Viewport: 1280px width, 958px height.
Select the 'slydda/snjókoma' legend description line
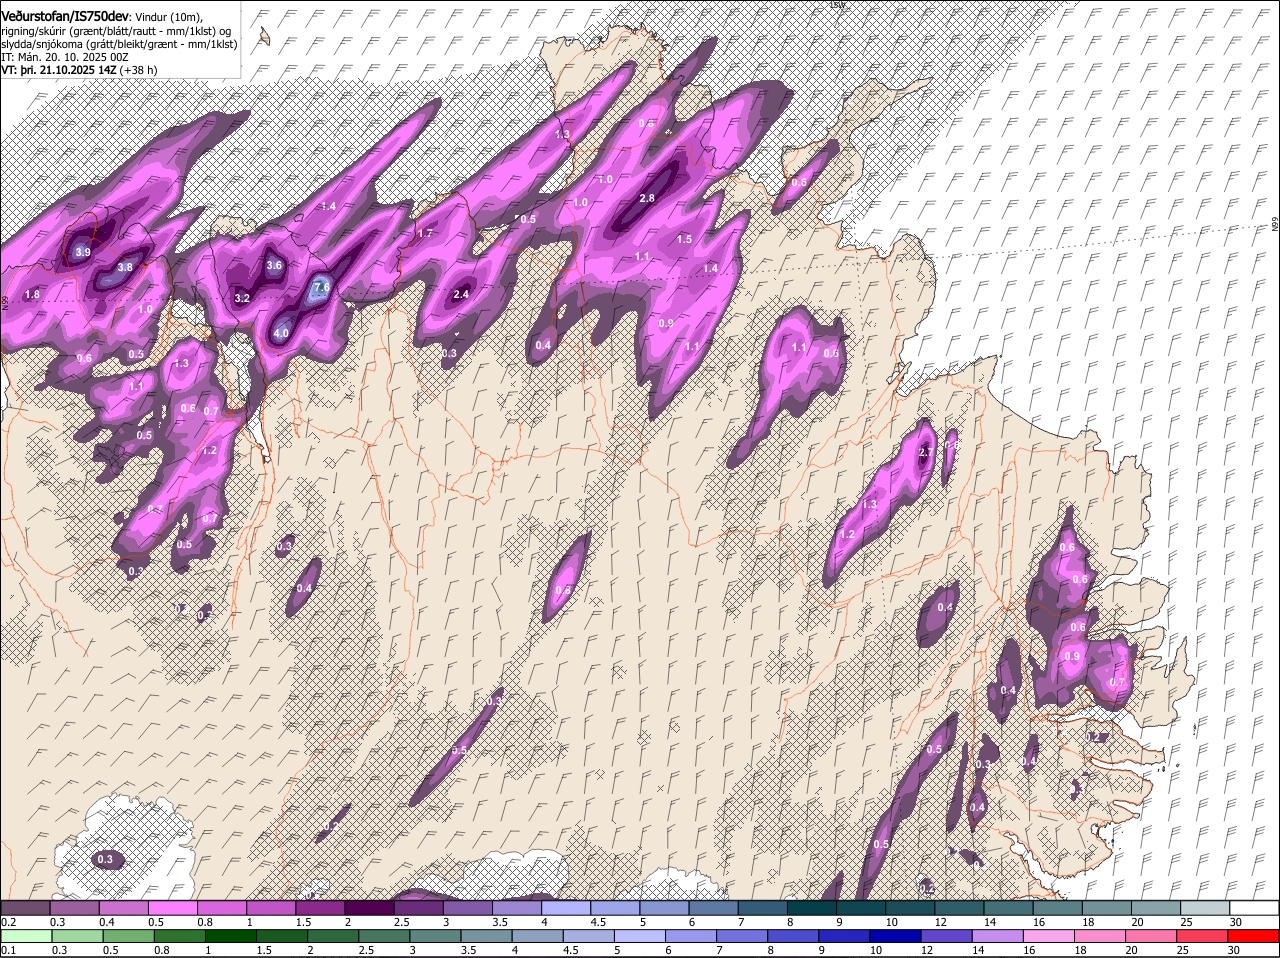click(119, 44)
